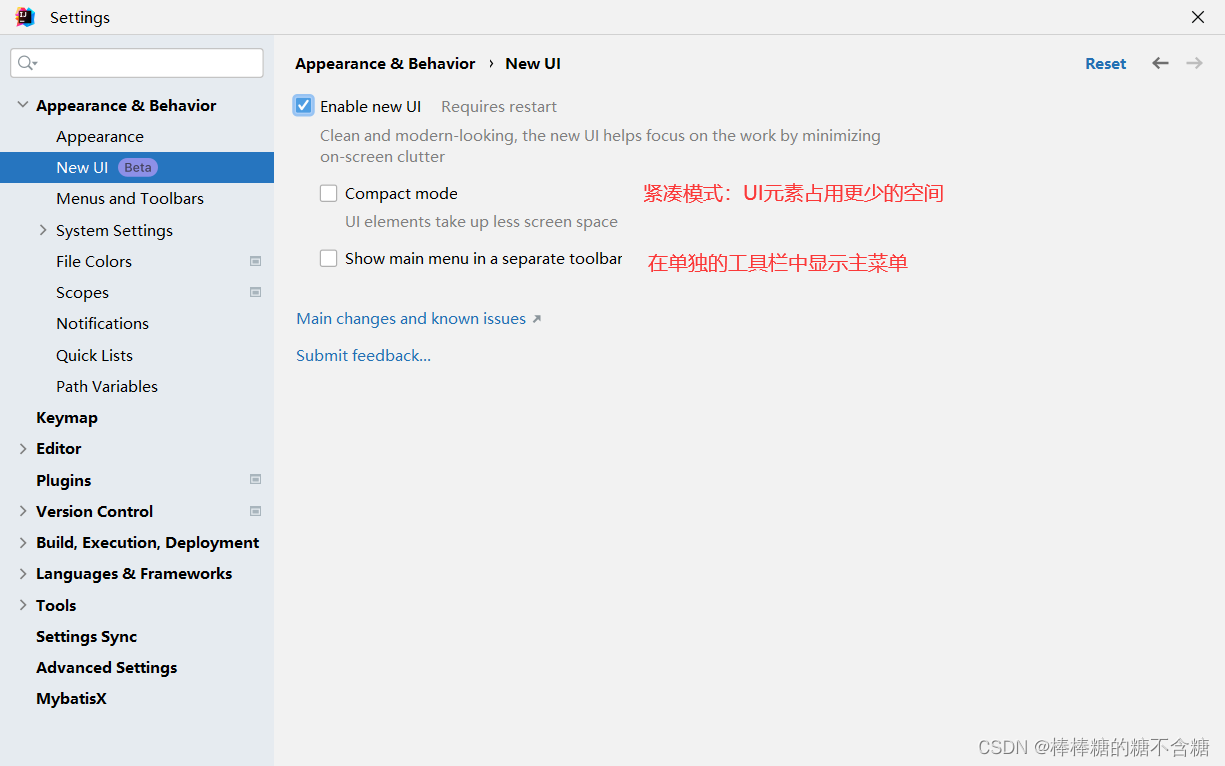Image resolution: width=1225 pixels, height=766 pixels.
Task: Select the New UI settings page
Action: (137, 167)
